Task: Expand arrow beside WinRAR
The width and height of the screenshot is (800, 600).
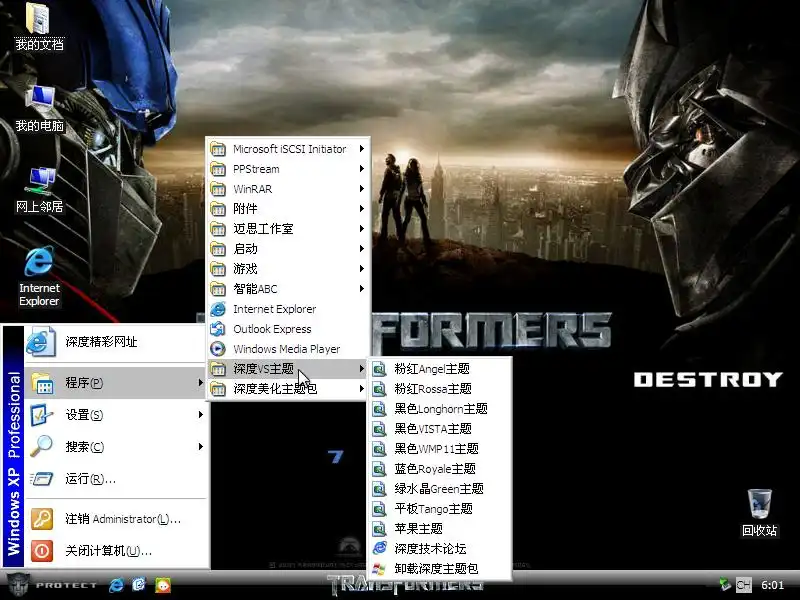Action: 361,189
